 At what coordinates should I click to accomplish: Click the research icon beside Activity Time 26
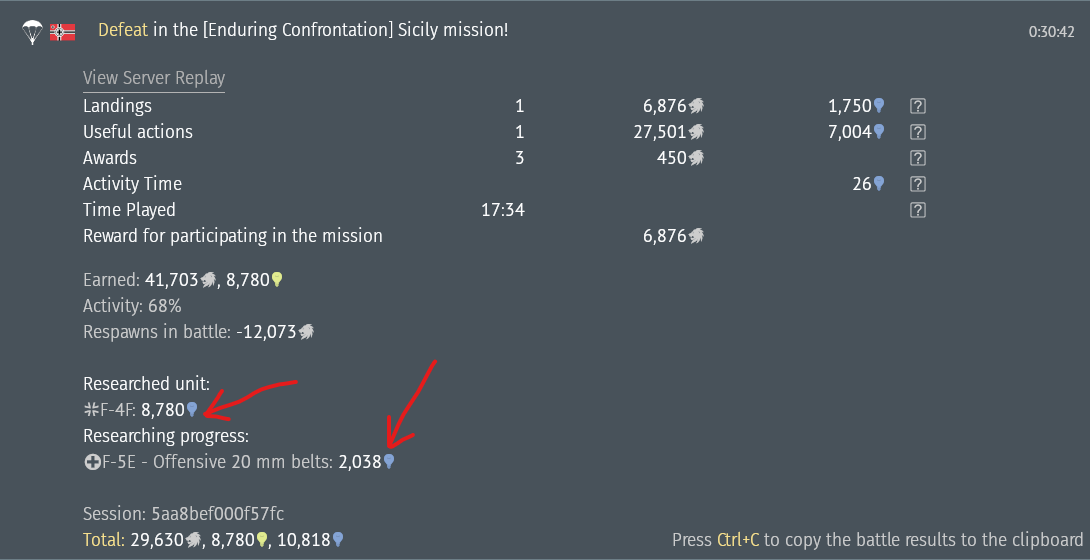point(879,184)
